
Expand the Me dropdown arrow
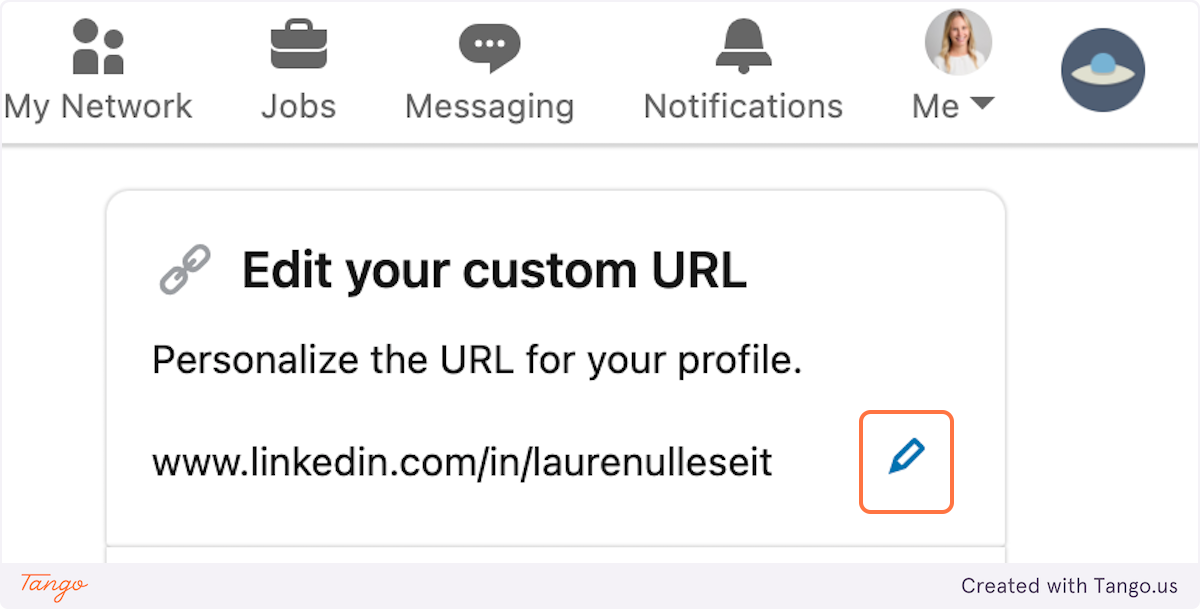point(983,104)
